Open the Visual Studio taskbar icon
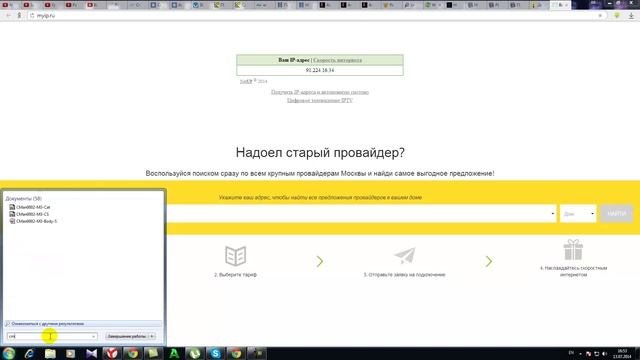This screenshot has width=640, height=360. click(x=91, y=353)
